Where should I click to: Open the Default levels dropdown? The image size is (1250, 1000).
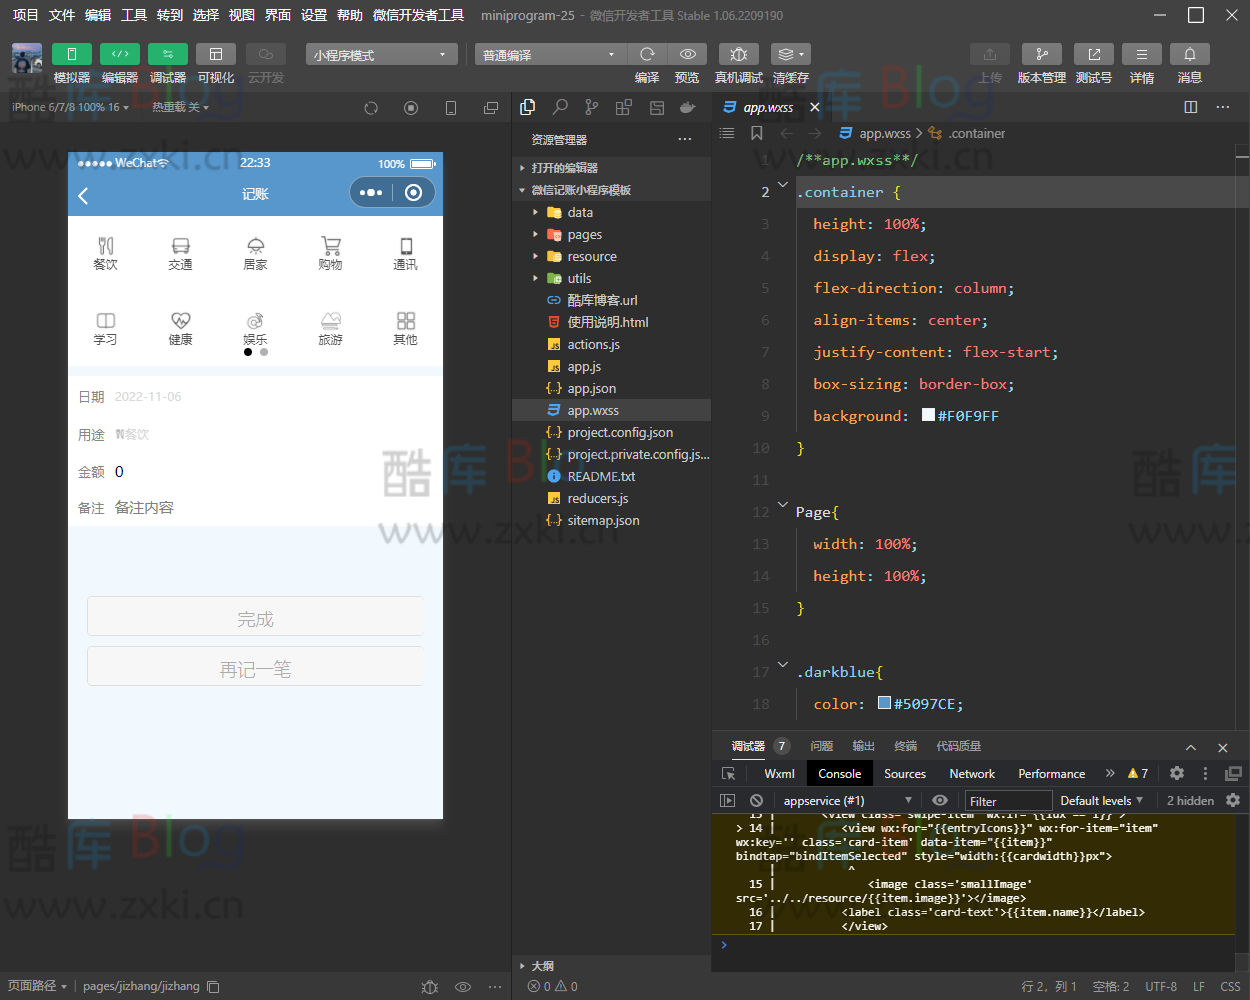click(1101, 801)
